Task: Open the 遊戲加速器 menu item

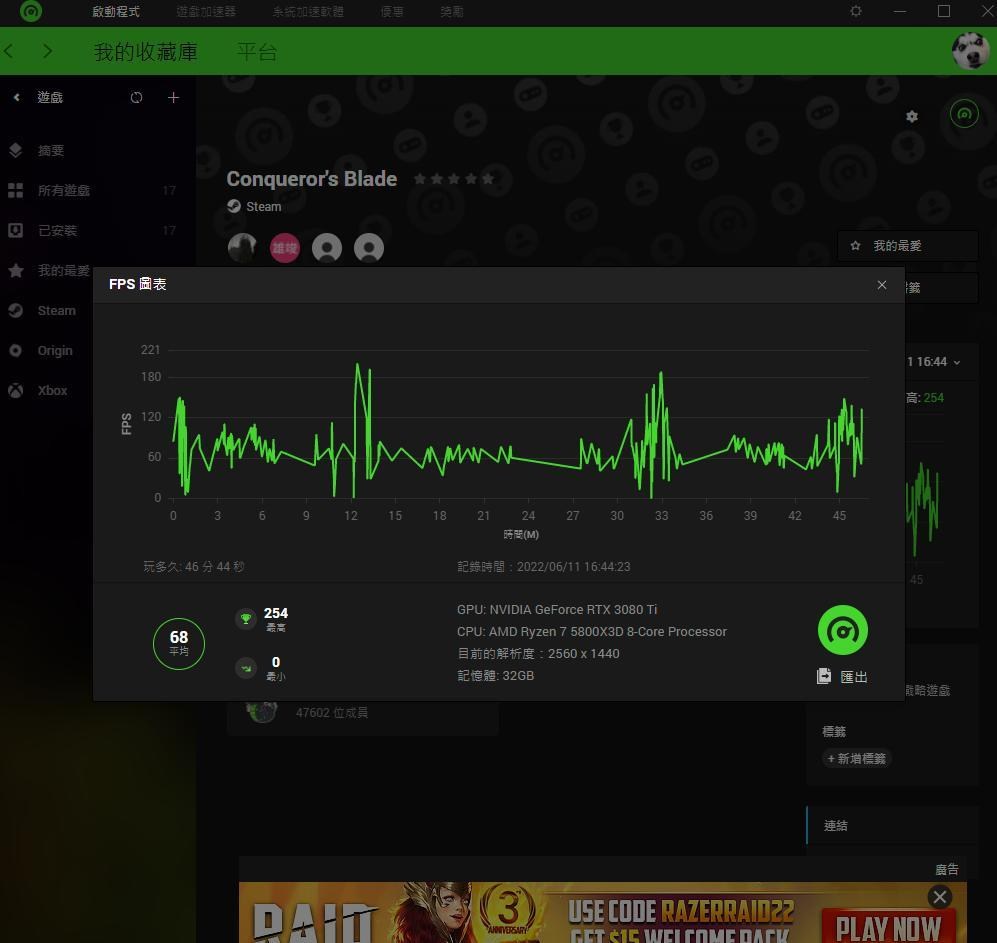Action: [x=206, y=12]
